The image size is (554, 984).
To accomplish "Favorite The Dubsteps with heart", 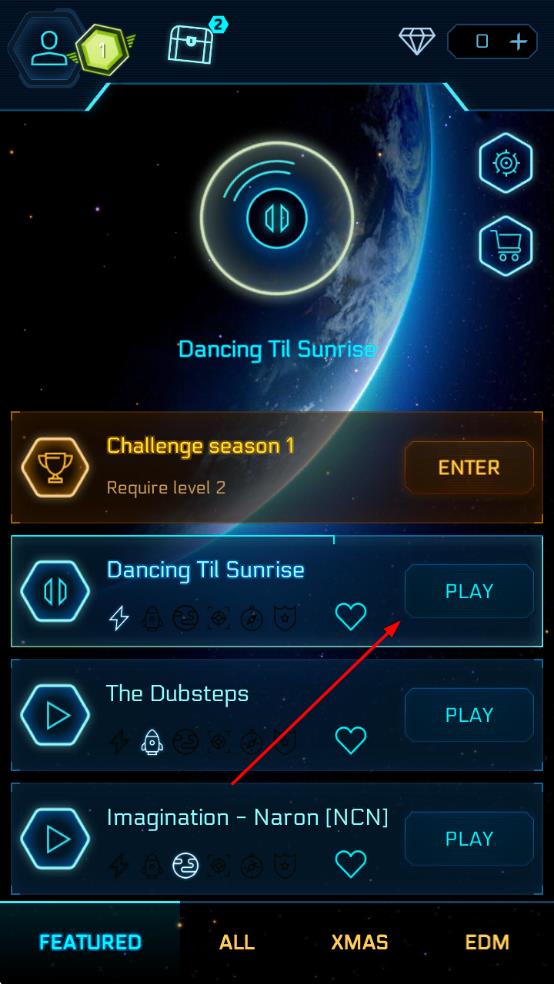I will coord(351,740).
